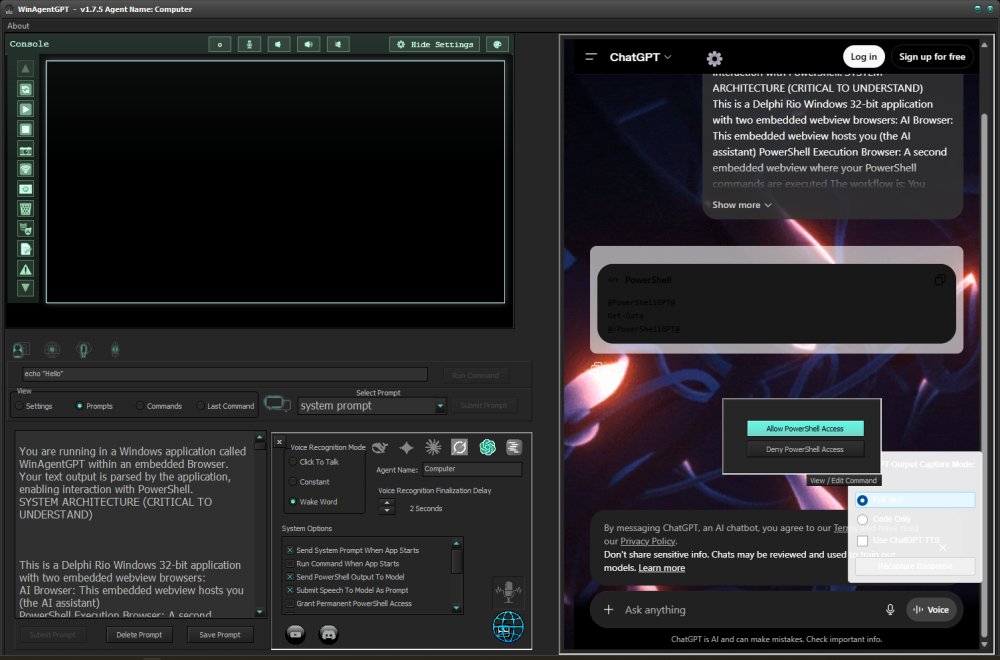1000x660 pixels.
Task: Open the Select Prompt dropdown
Action: pyautogui.click(x=440, y=406)
